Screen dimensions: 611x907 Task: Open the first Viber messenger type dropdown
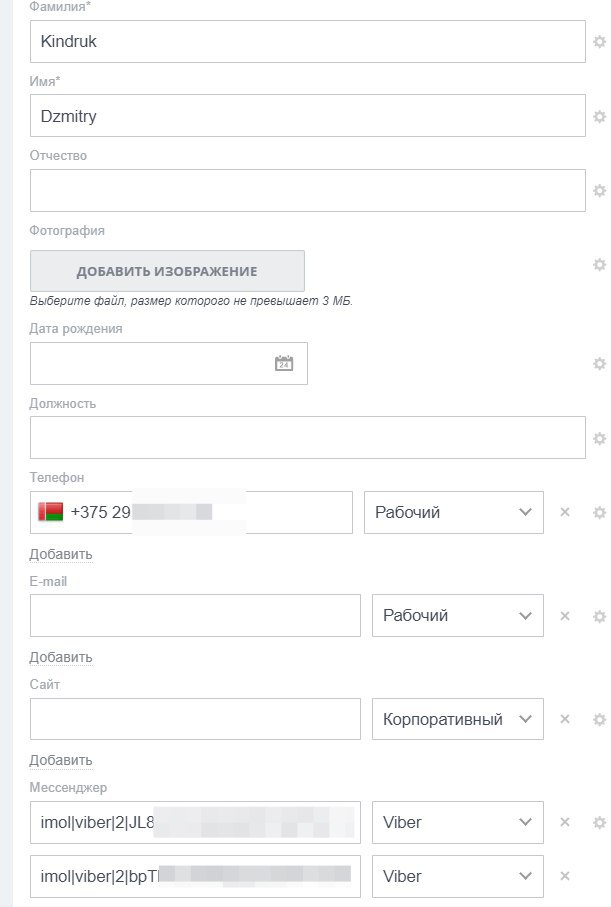tap(458, 822)
